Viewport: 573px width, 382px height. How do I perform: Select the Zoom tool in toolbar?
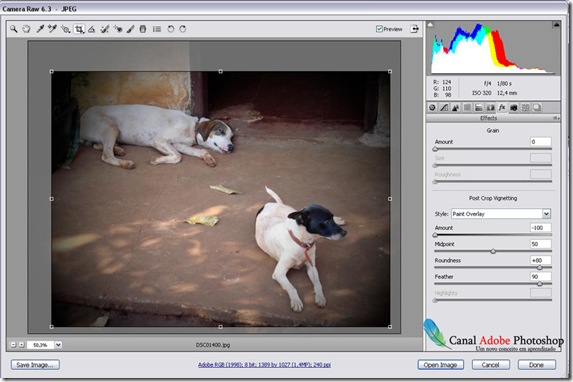[14, 29]
